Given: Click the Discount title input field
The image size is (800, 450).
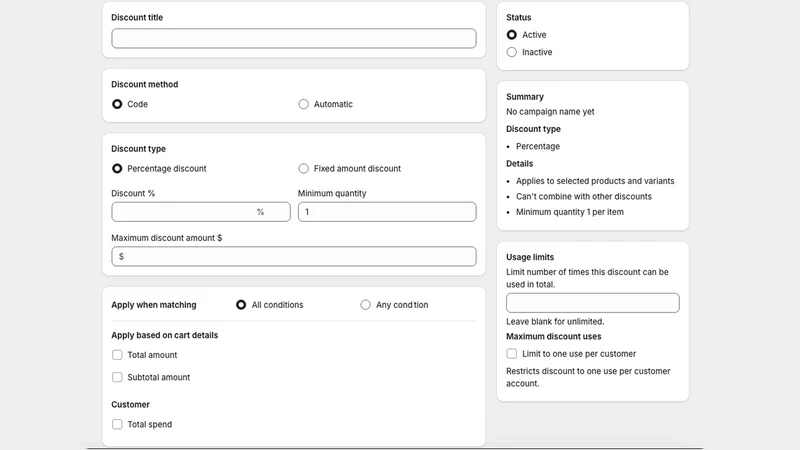Looking at the screenshot, I should 294,38.
